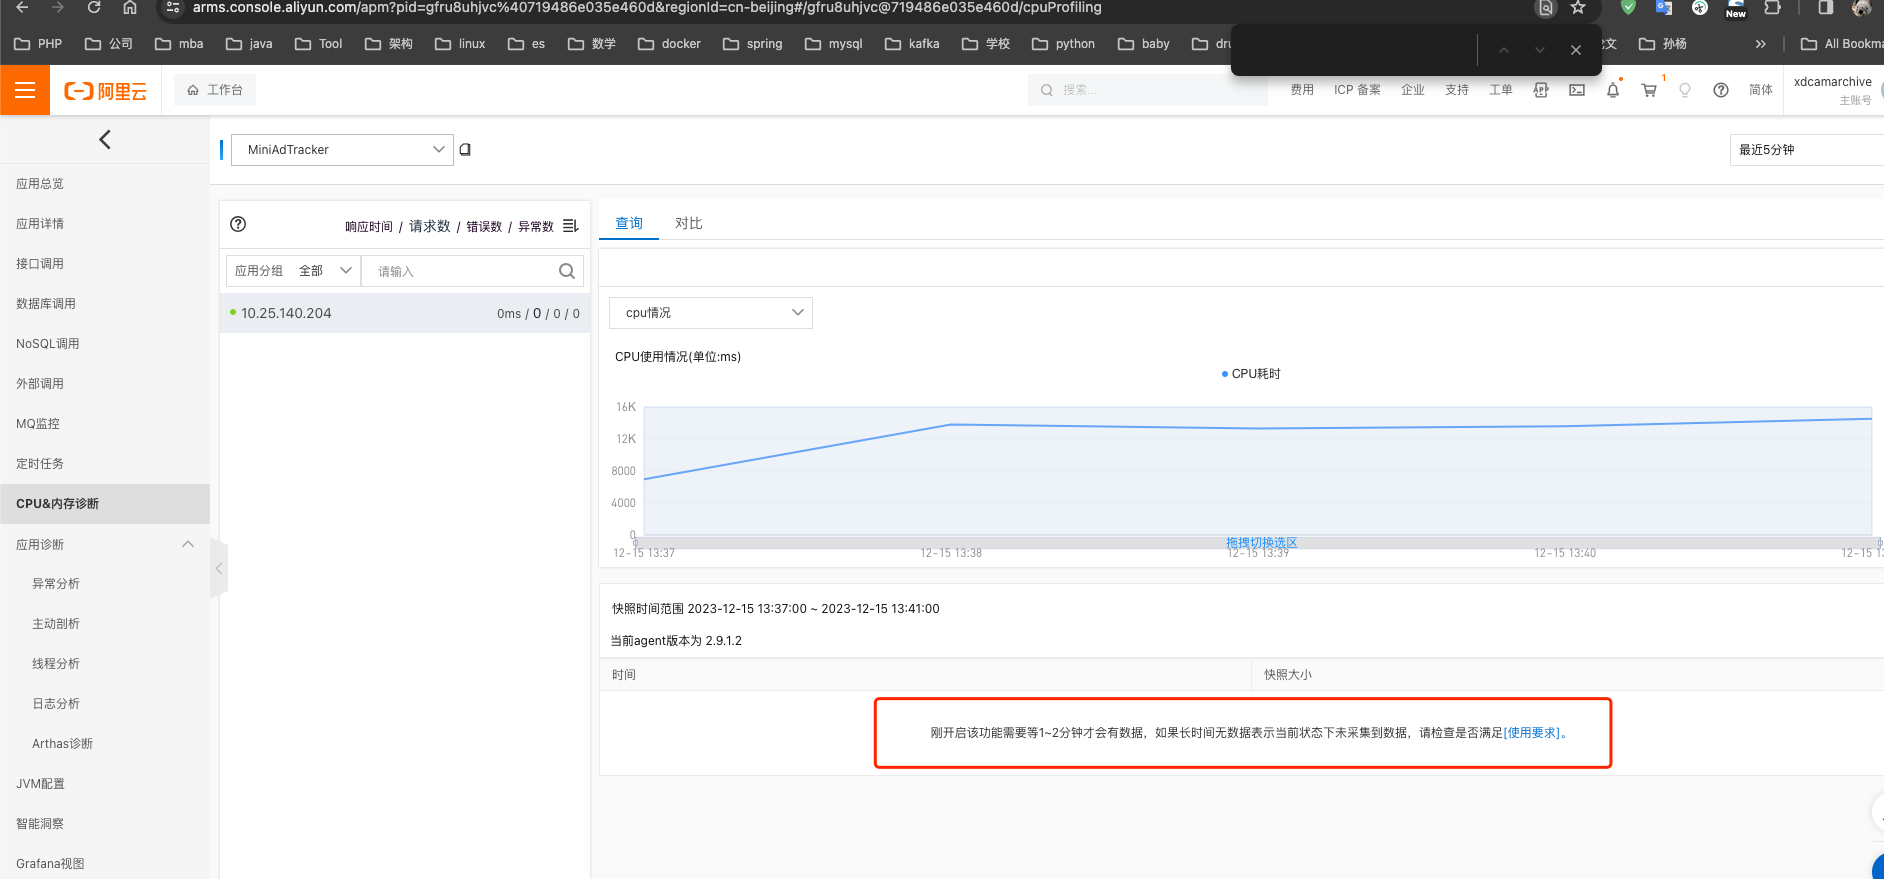Switch language via 简体
Image resolution: width=1884 pixels, height=879 pixels.
tap(1761, 90)
